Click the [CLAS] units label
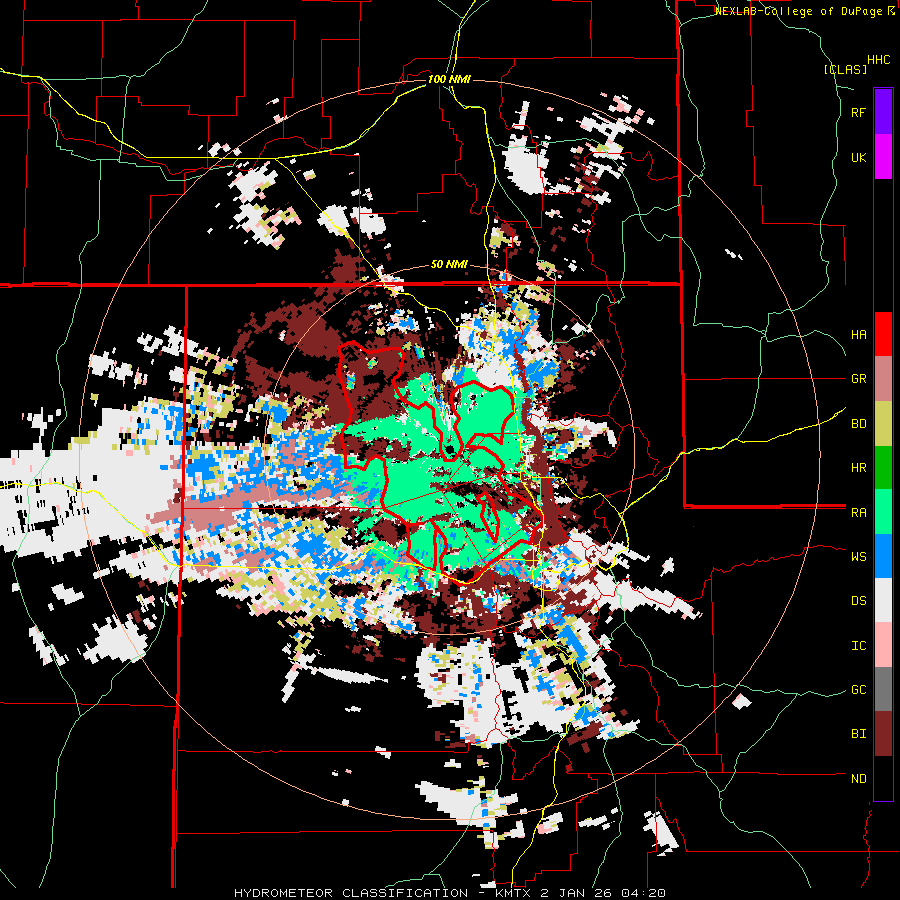Screen dimensions: 900x900 pos(845,69)
